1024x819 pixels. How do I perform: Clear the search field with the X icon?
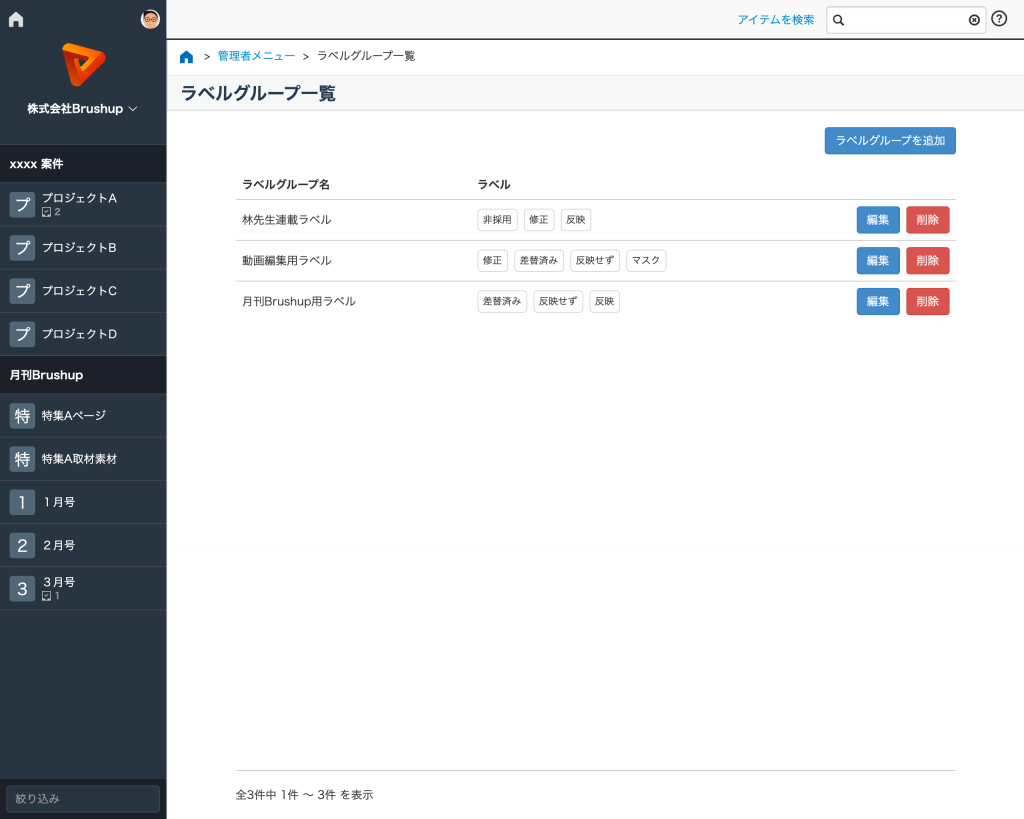pos(974,20)
